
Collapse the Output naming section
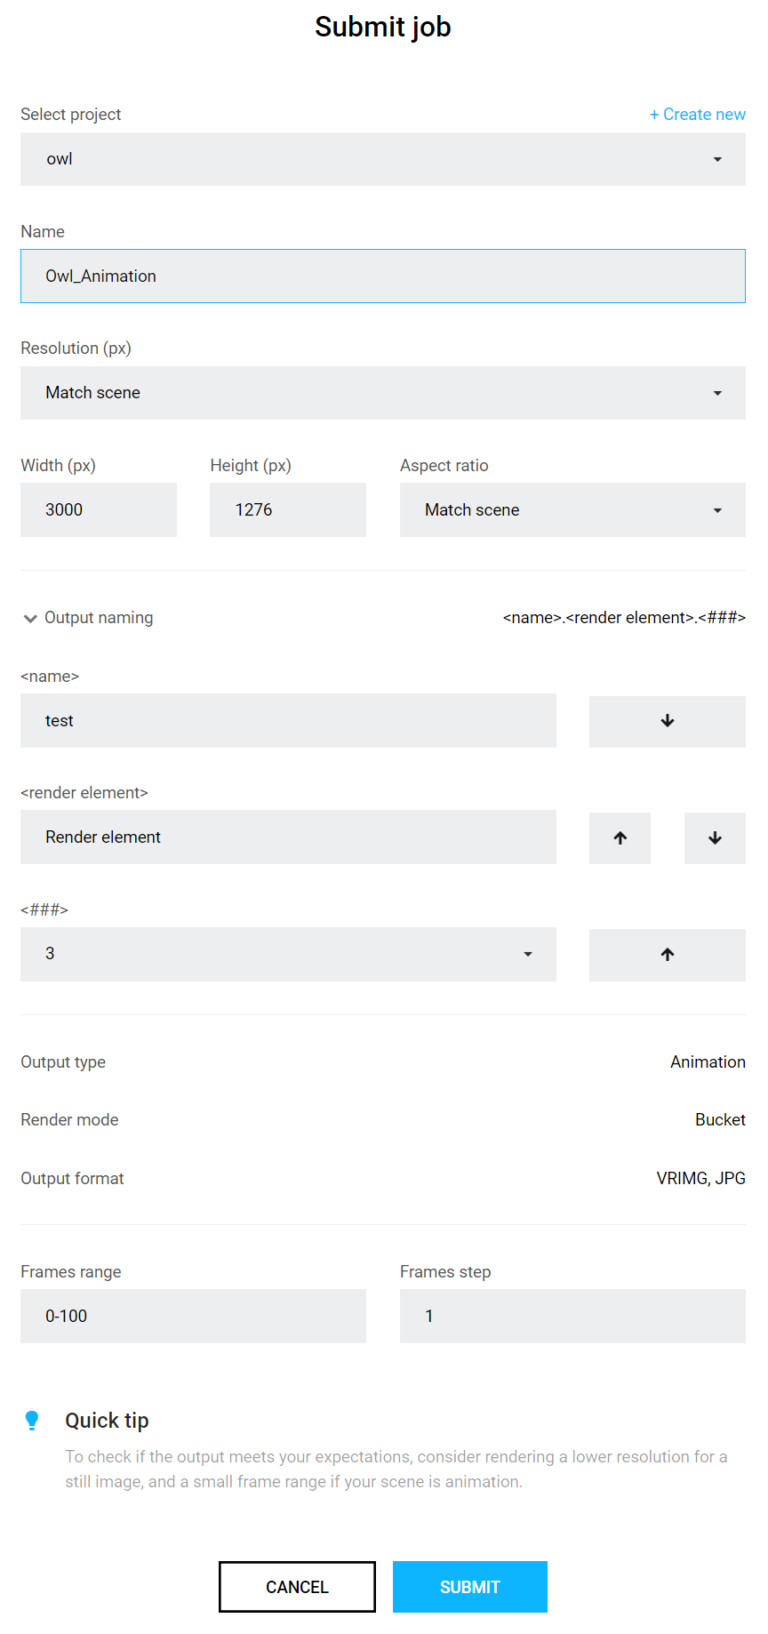coord(30,618)
